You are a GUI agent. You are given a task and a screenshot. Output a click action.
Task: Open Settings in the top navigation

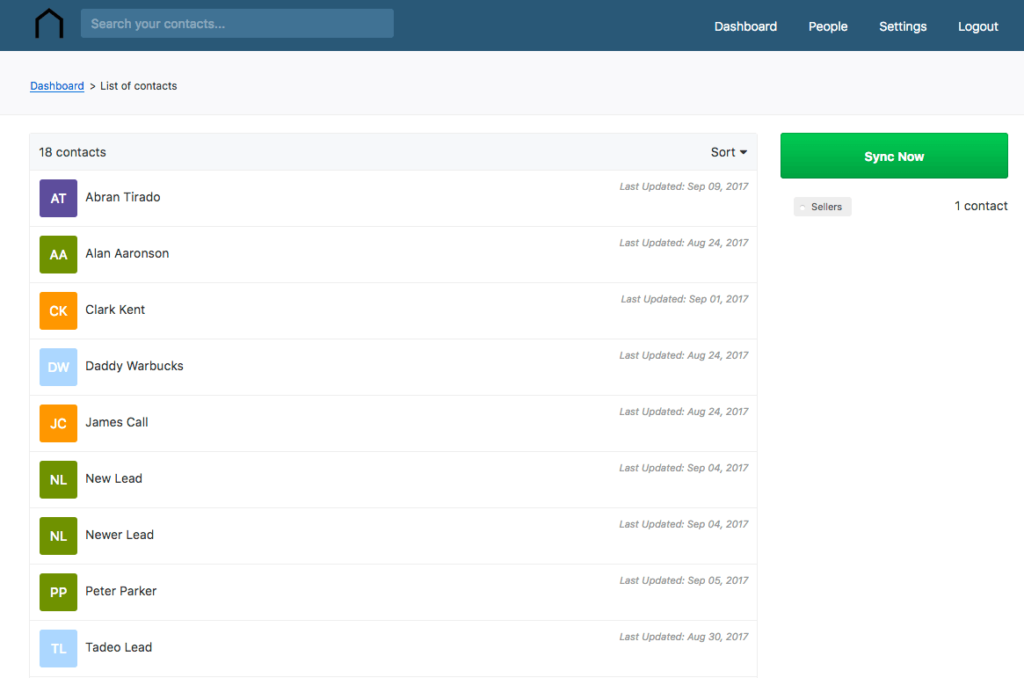coord(903,26)
